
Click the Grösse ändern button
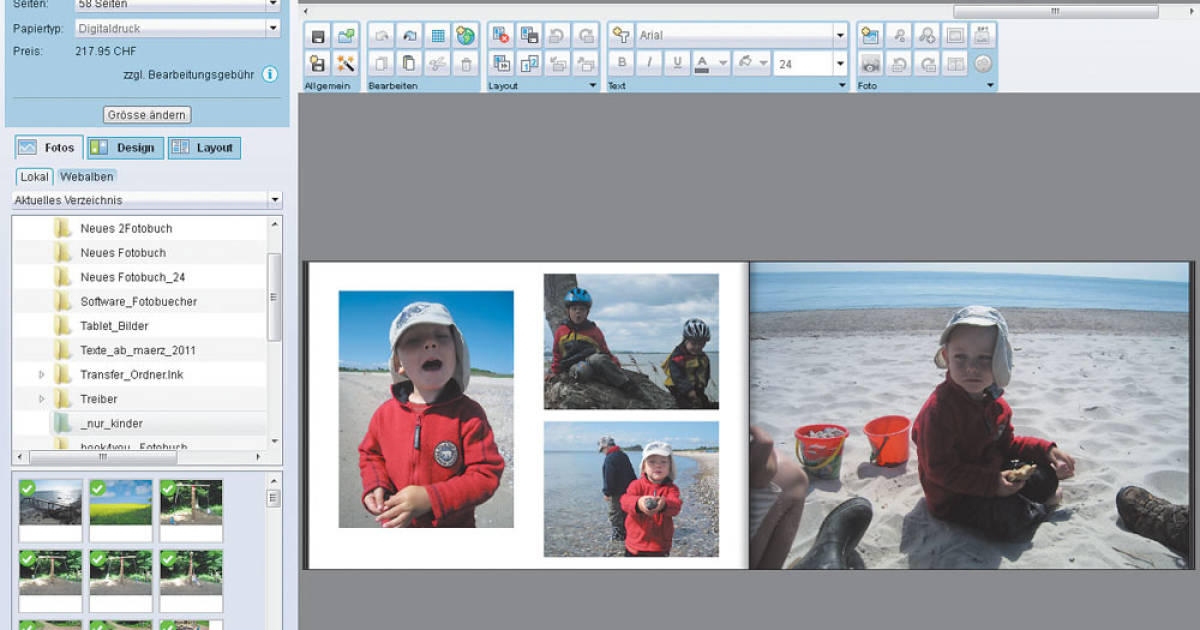(147, 115)
